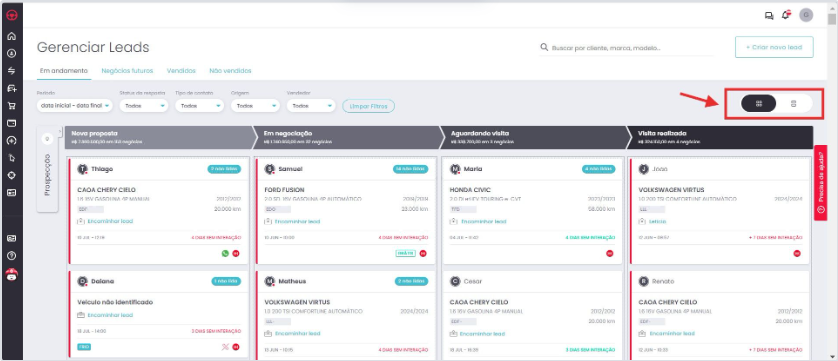Click Encaminhar lead on Samuel's card
The height and width of the screenshot is (361, 838).
click(x=297, y=221)
